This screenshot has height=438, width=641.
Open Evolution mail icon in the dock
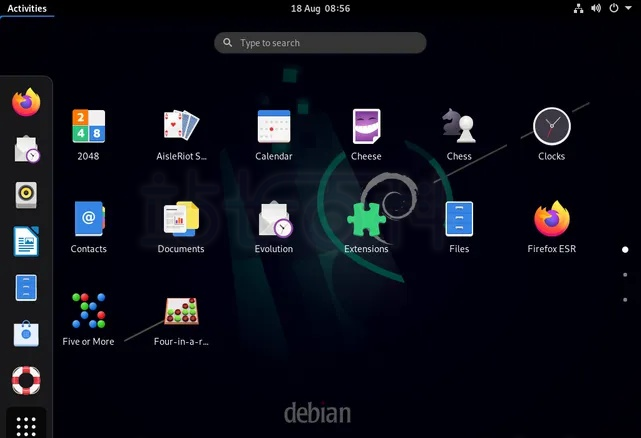point(27,148)
